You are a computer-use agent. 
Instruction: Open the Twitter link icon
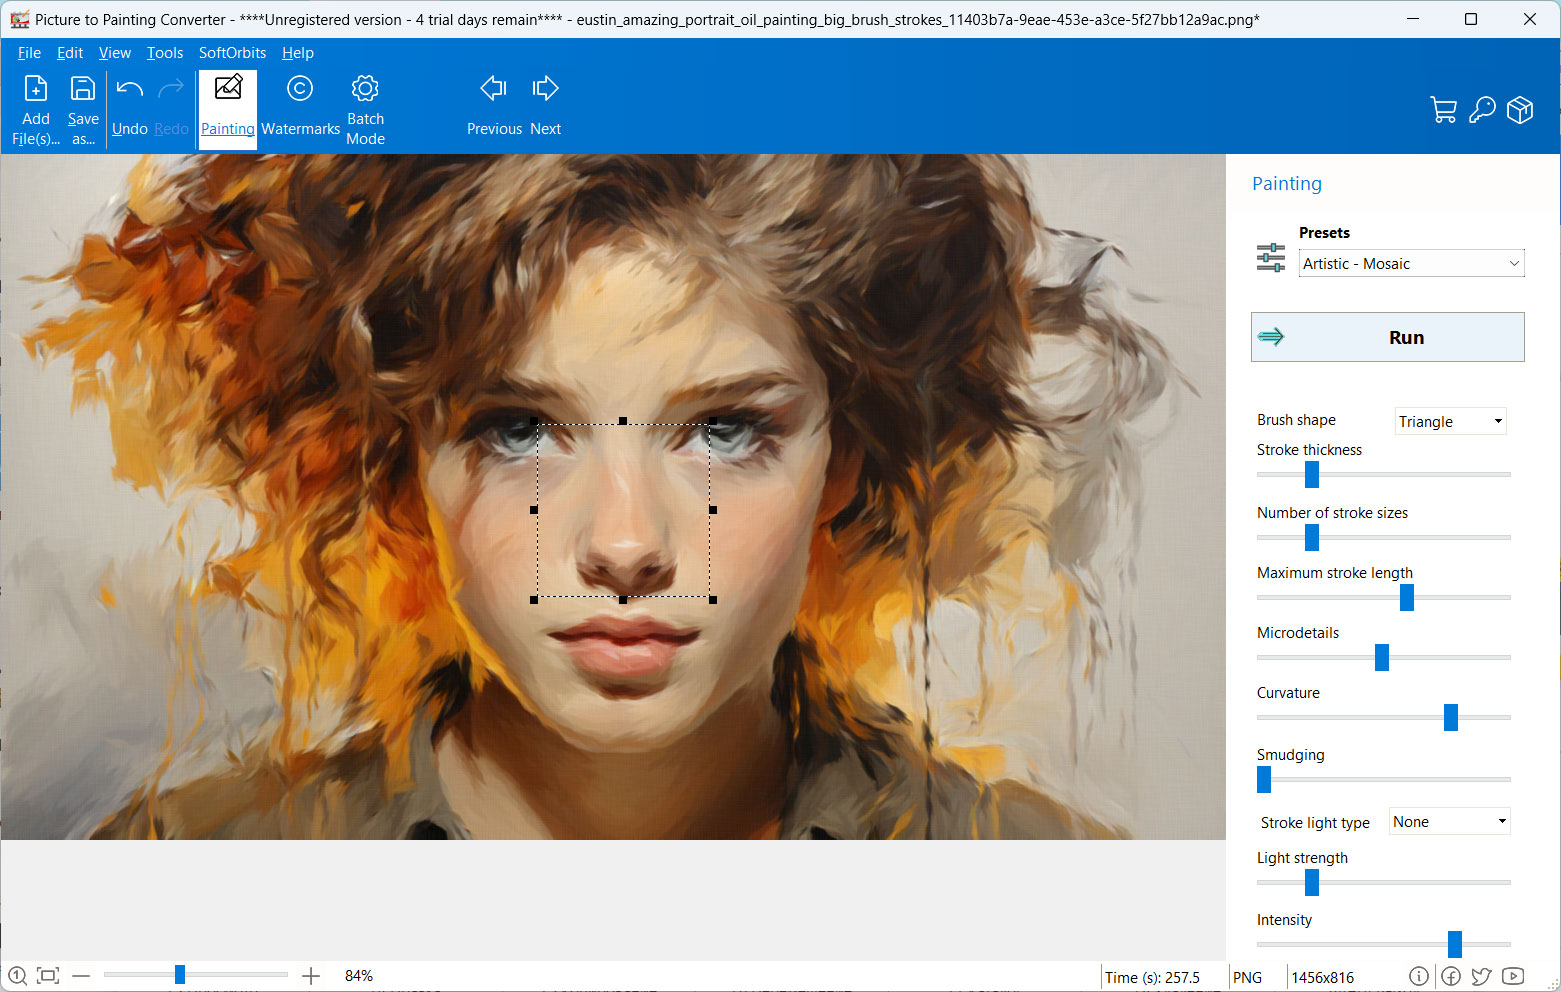coord(1482,976)
